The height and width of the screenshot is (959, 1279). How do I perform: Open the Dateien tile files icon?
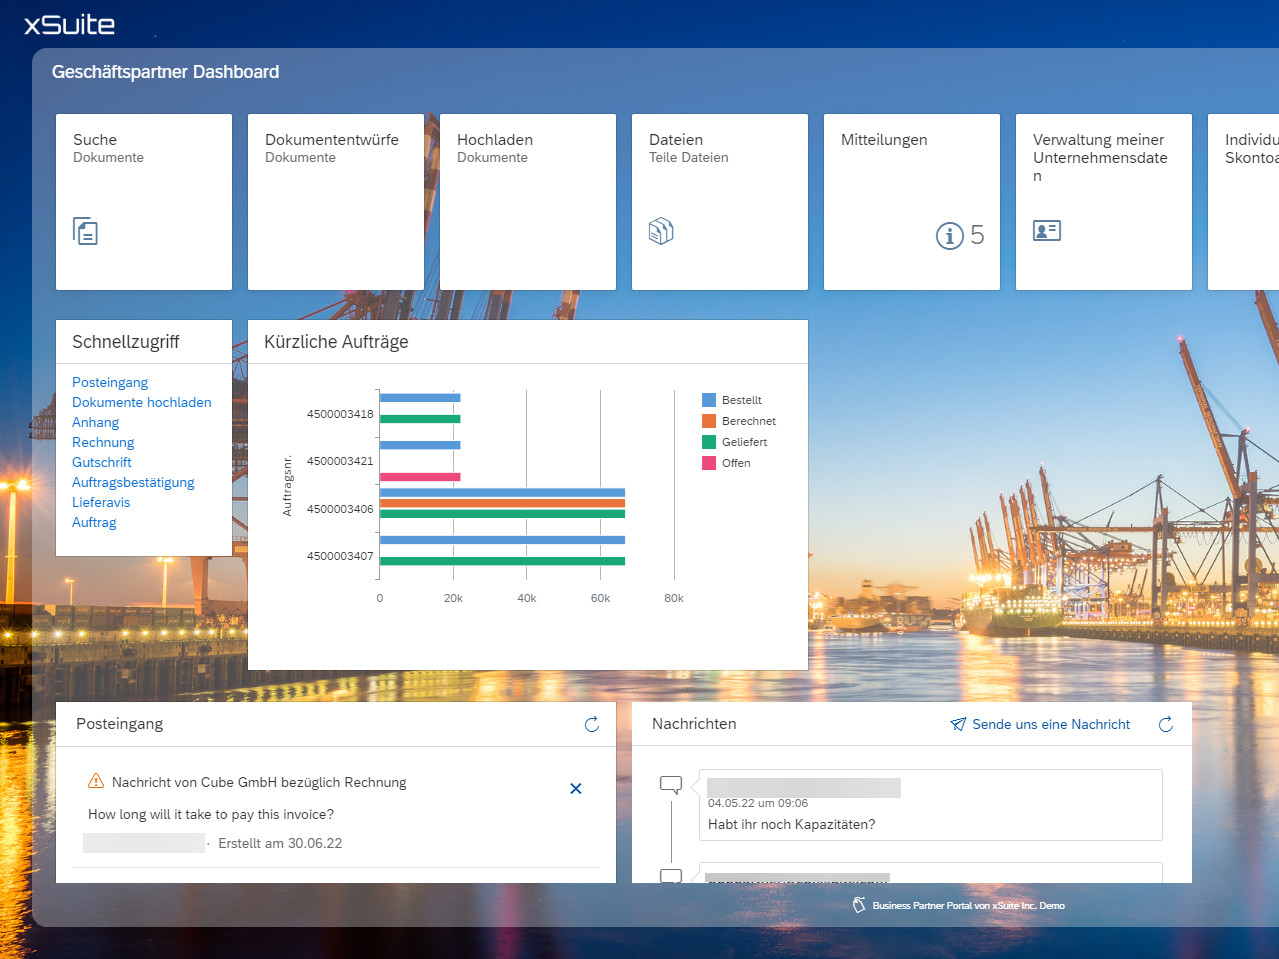[x=661, y=231]
